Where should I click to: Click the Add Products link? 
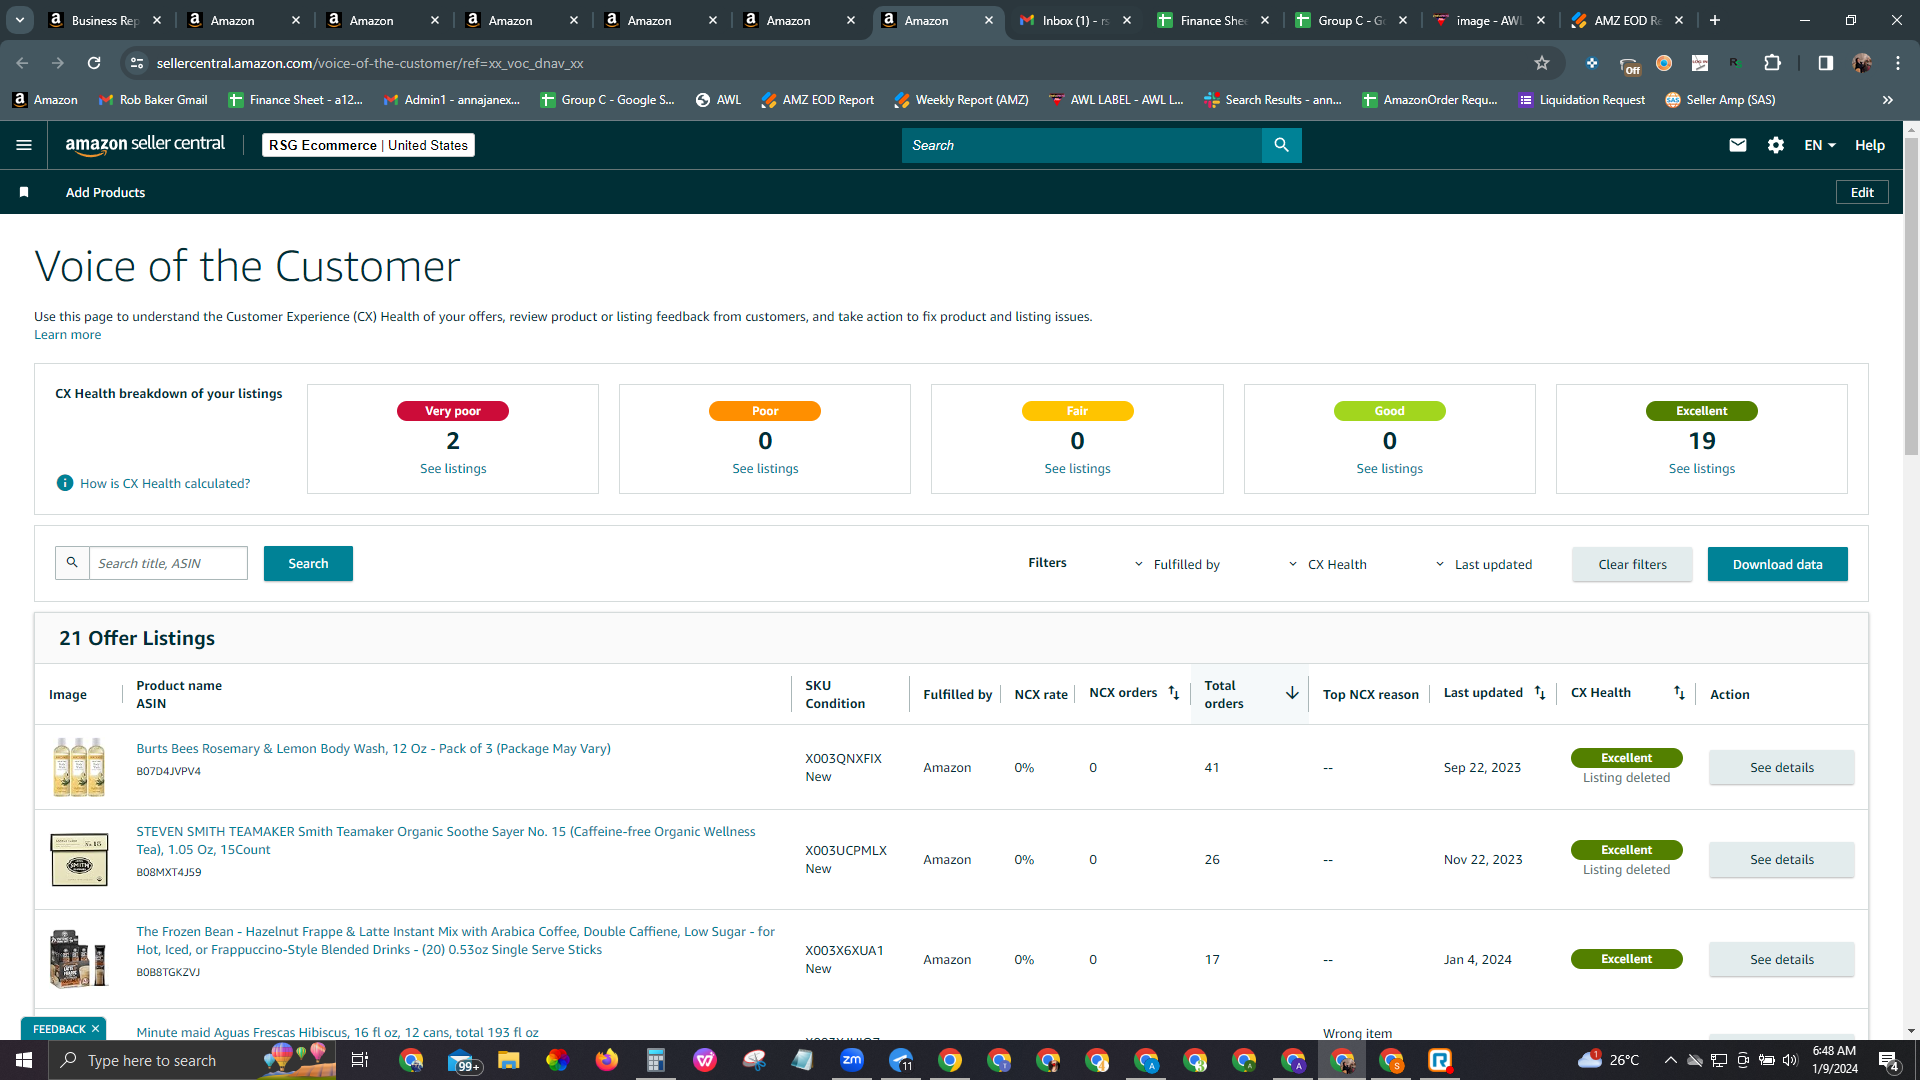[105, 192]
